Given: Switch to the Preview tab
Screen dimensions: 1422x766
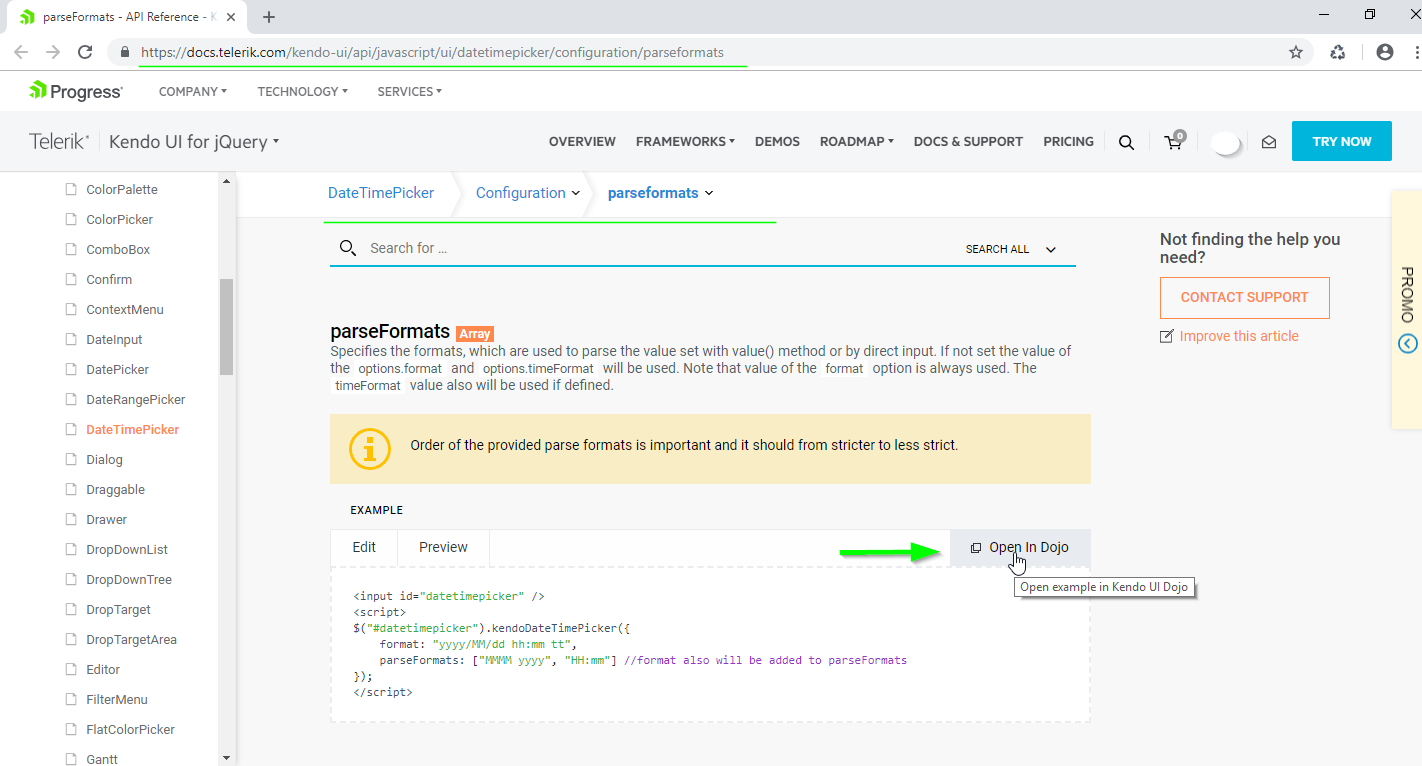Looking at the screenshot, I should pos(443,547).
